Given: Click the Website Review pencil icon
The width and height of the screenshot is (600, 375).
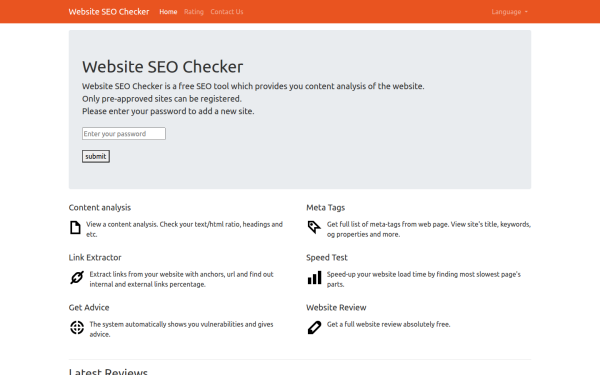Looking at the screenshot, I should pos(314,328).
